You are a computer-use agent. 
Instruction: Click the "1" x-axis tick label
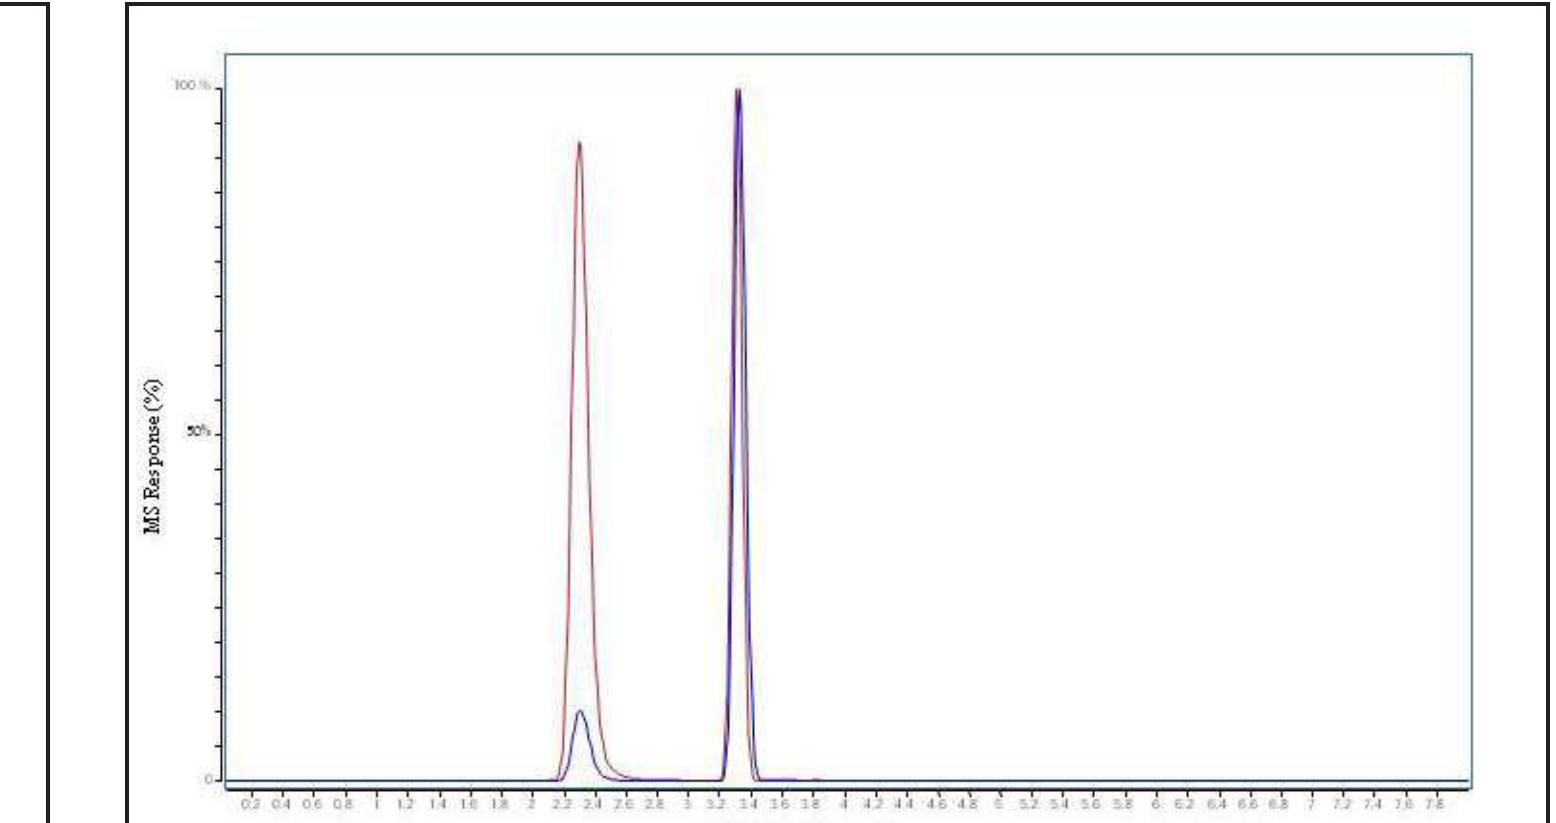[377, 804]
